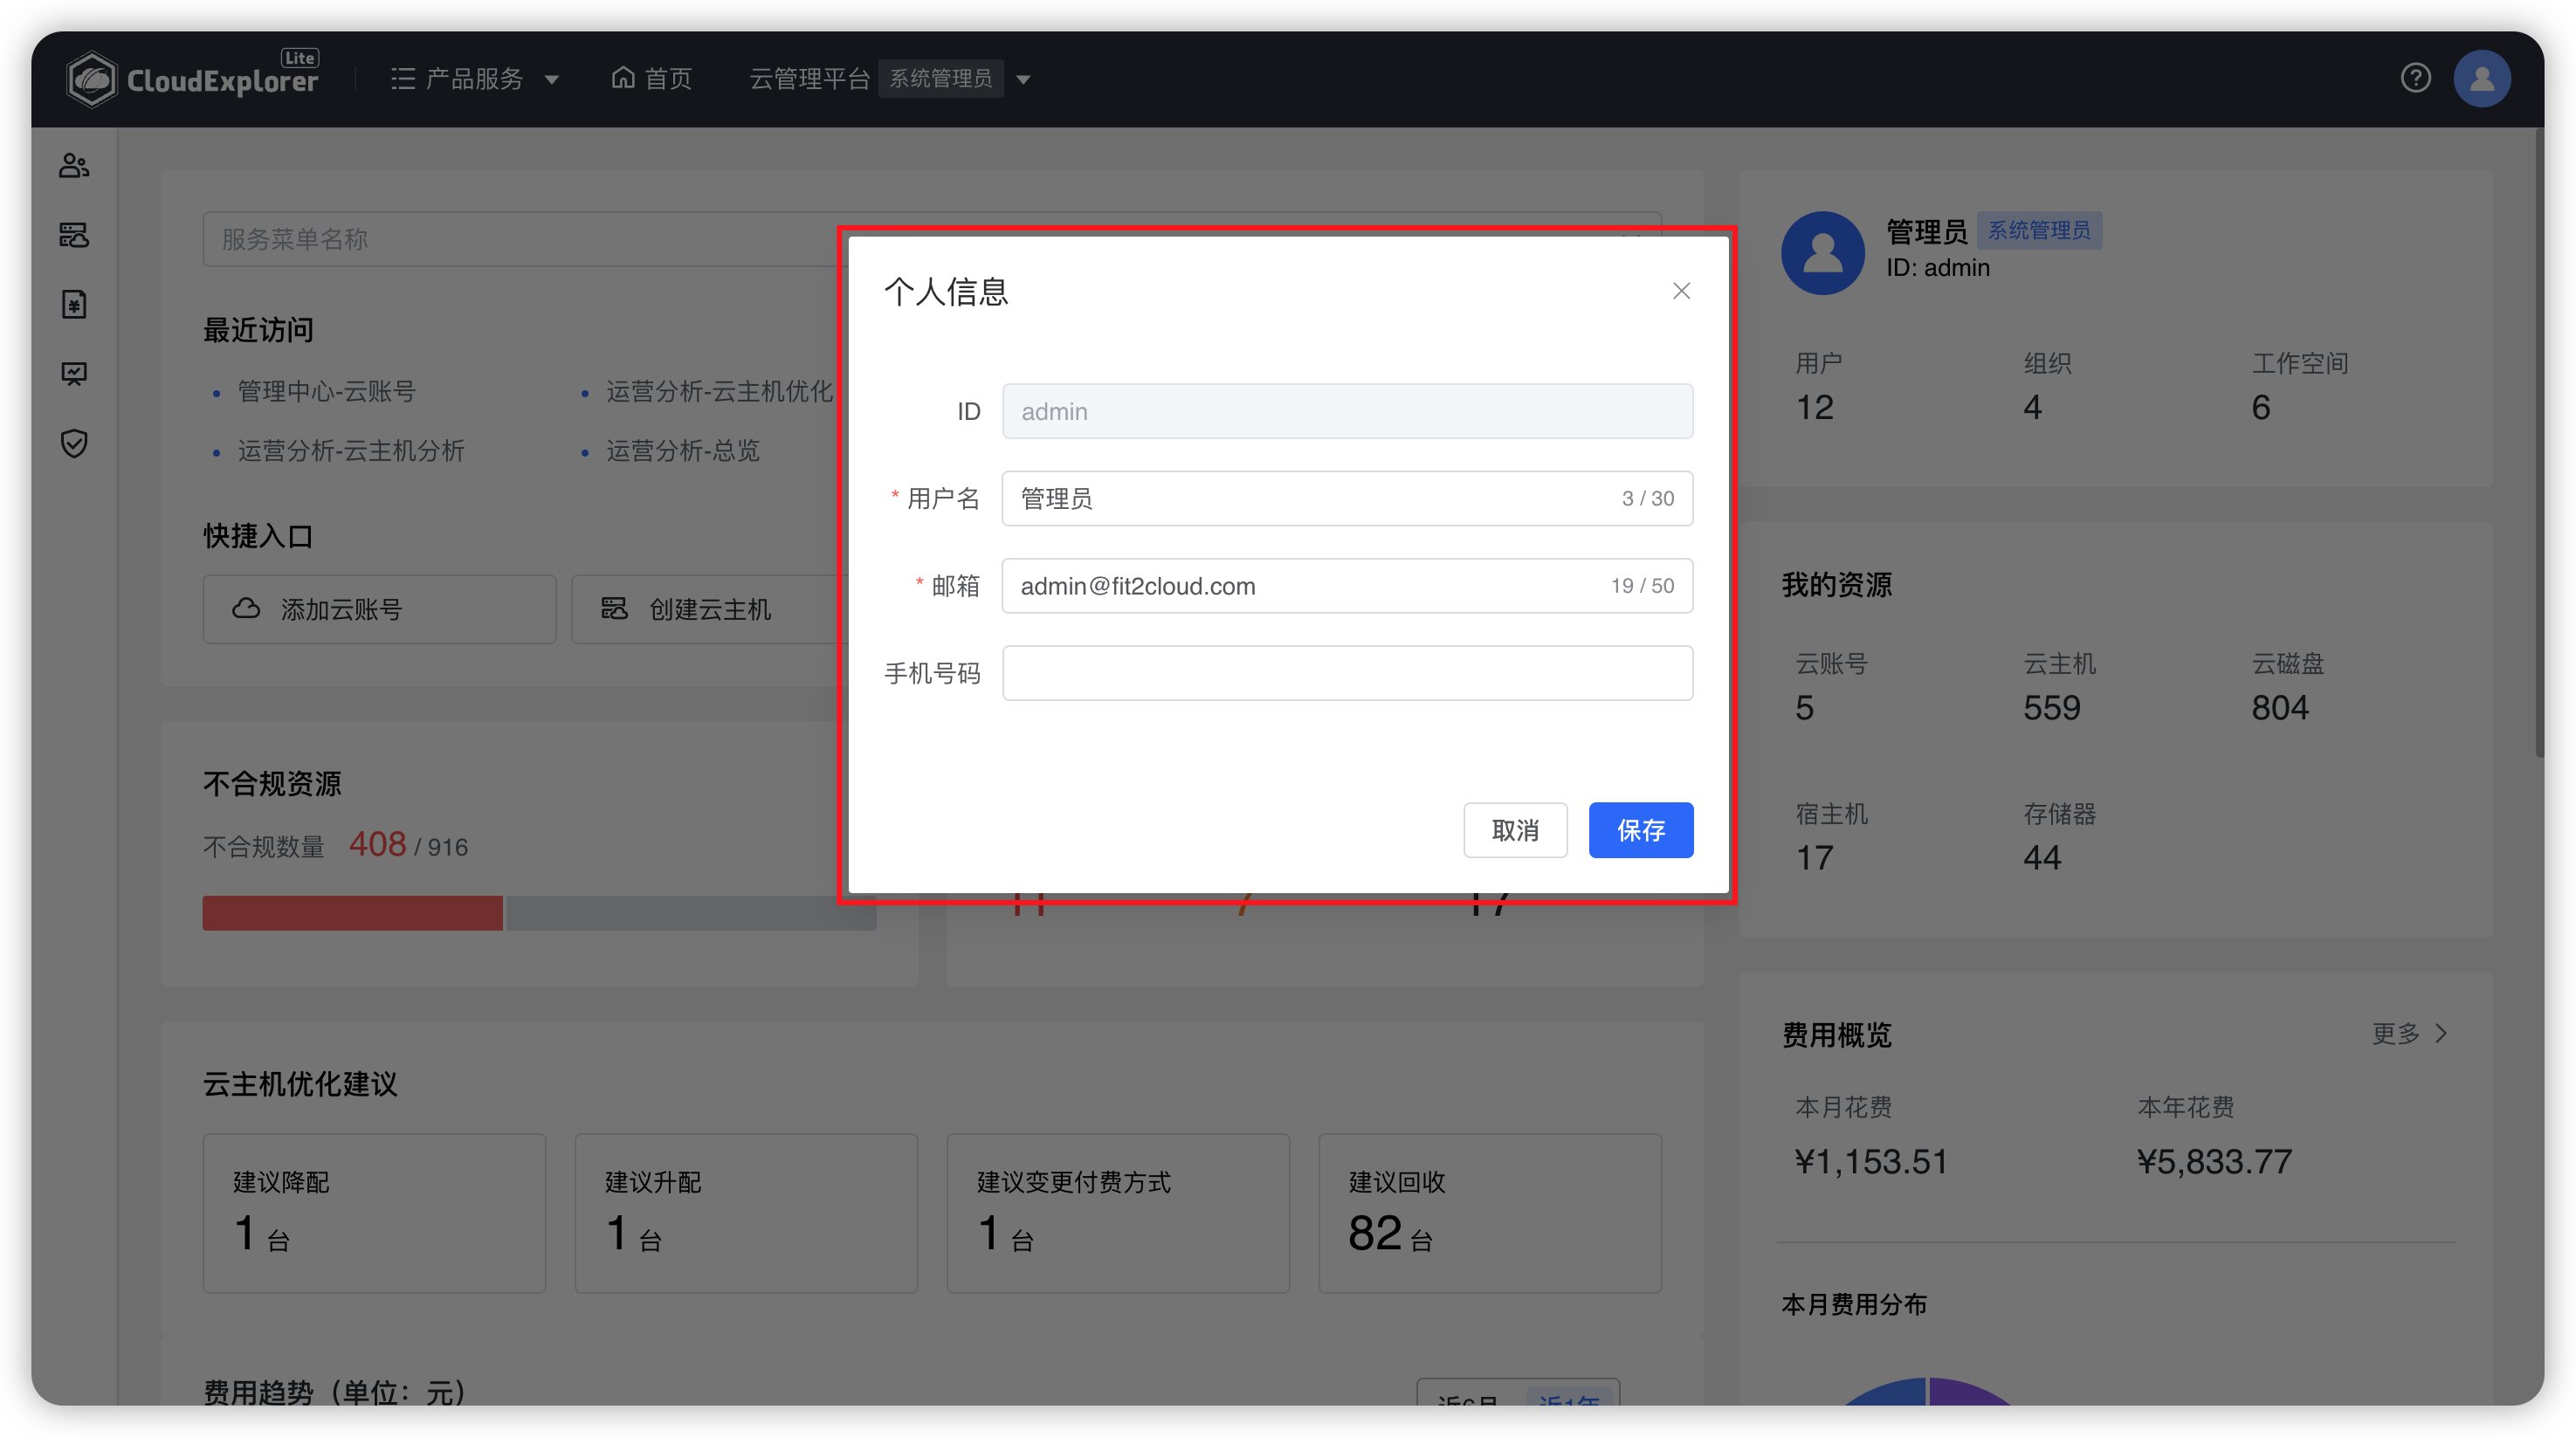Click the 用户 count 12
The width and height of the screenshot is (2576, 1437).
coord(1814,408)
